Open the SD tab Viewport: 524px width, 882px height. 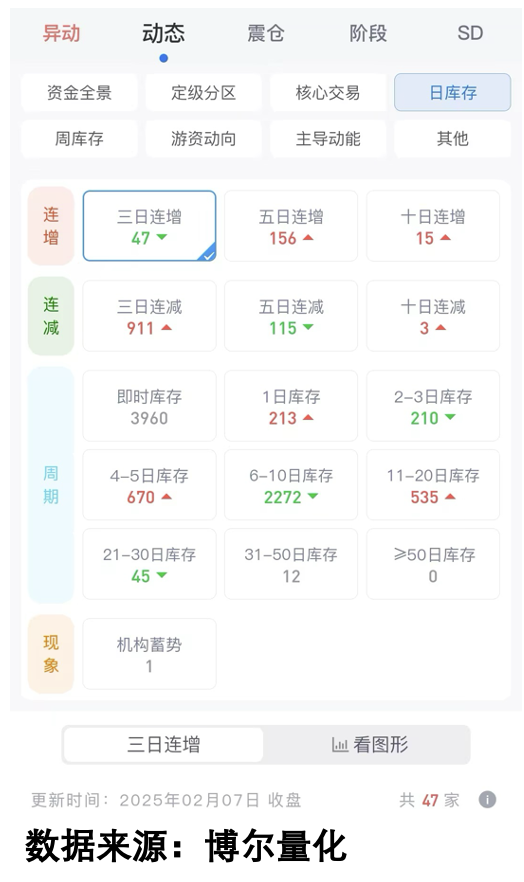(470, 33)
